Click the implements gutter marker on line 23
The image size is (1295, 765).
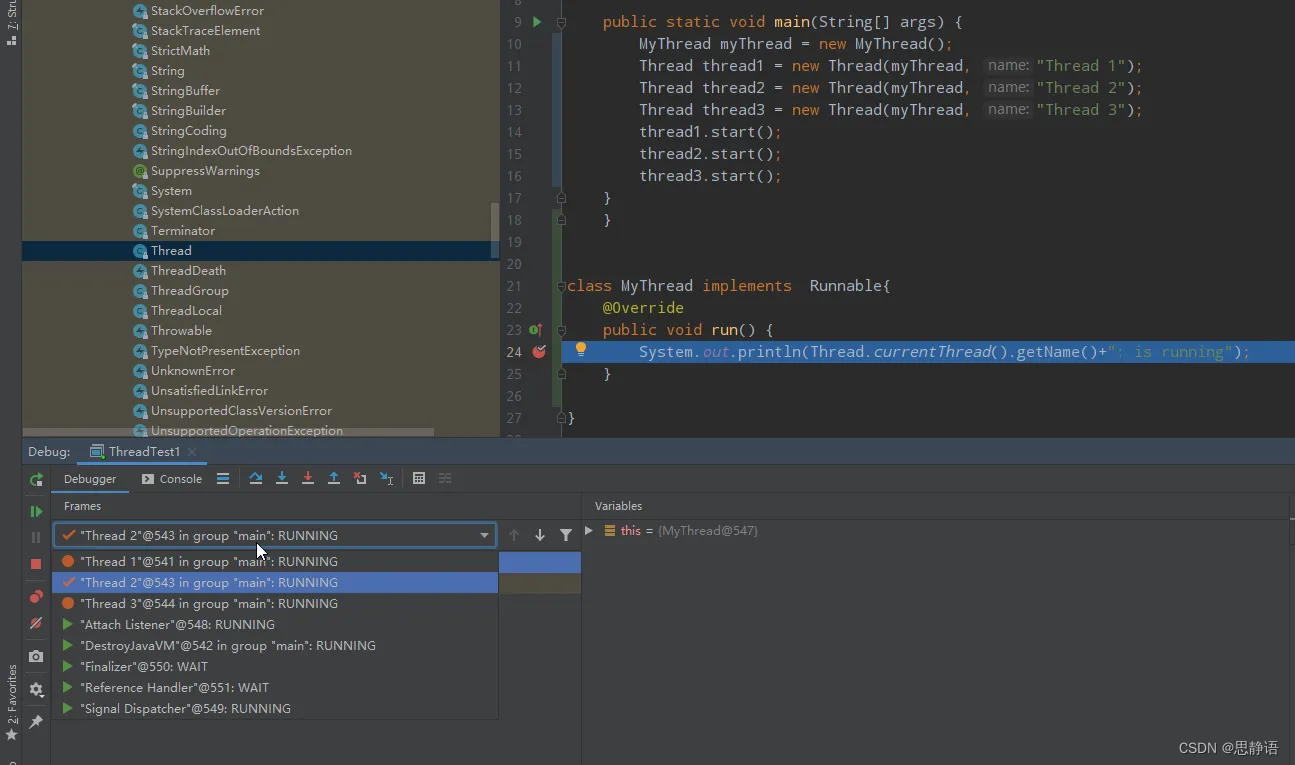point(535,330)
